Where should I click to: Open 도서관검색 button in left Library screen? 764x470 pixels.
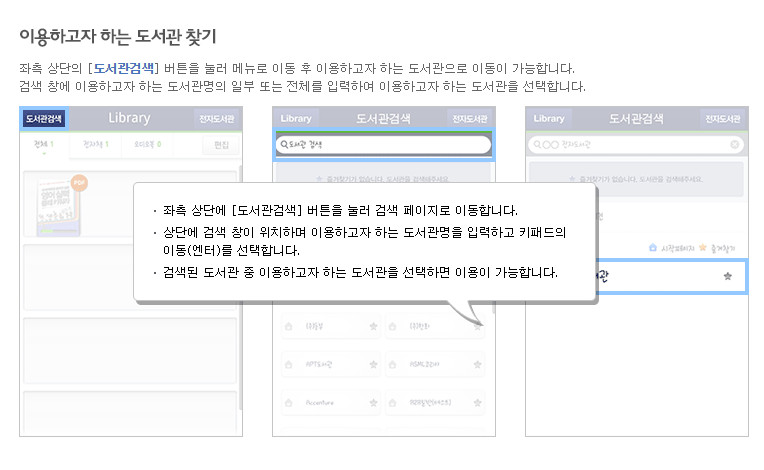(44, 119)
